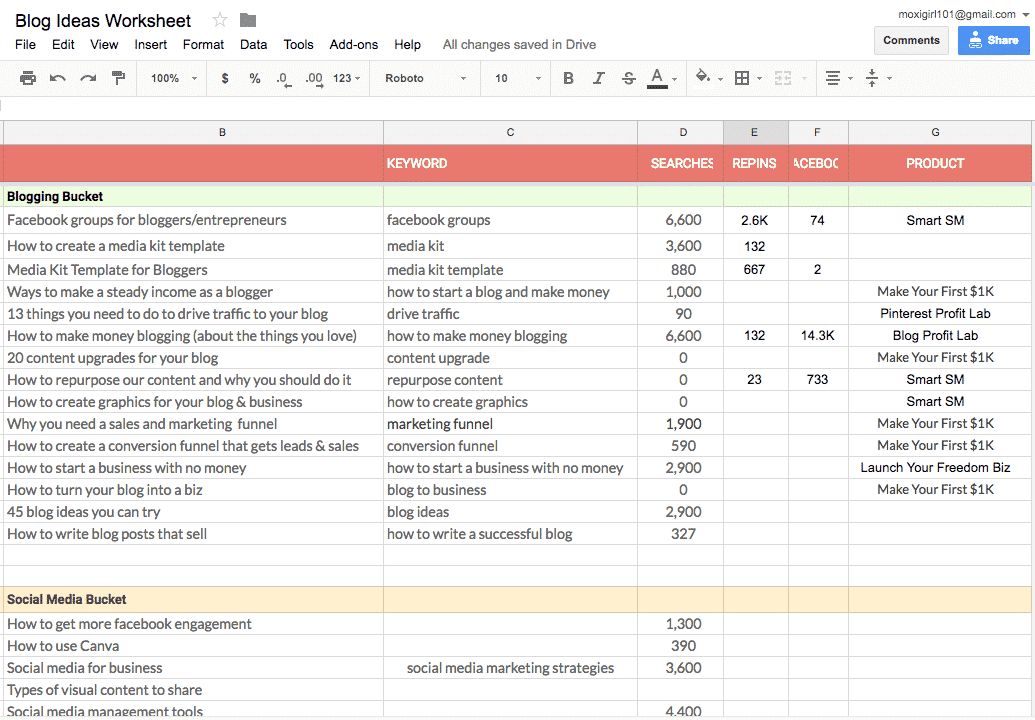Open the move to folder icon

pyautogui.click(x=248, y=20)
